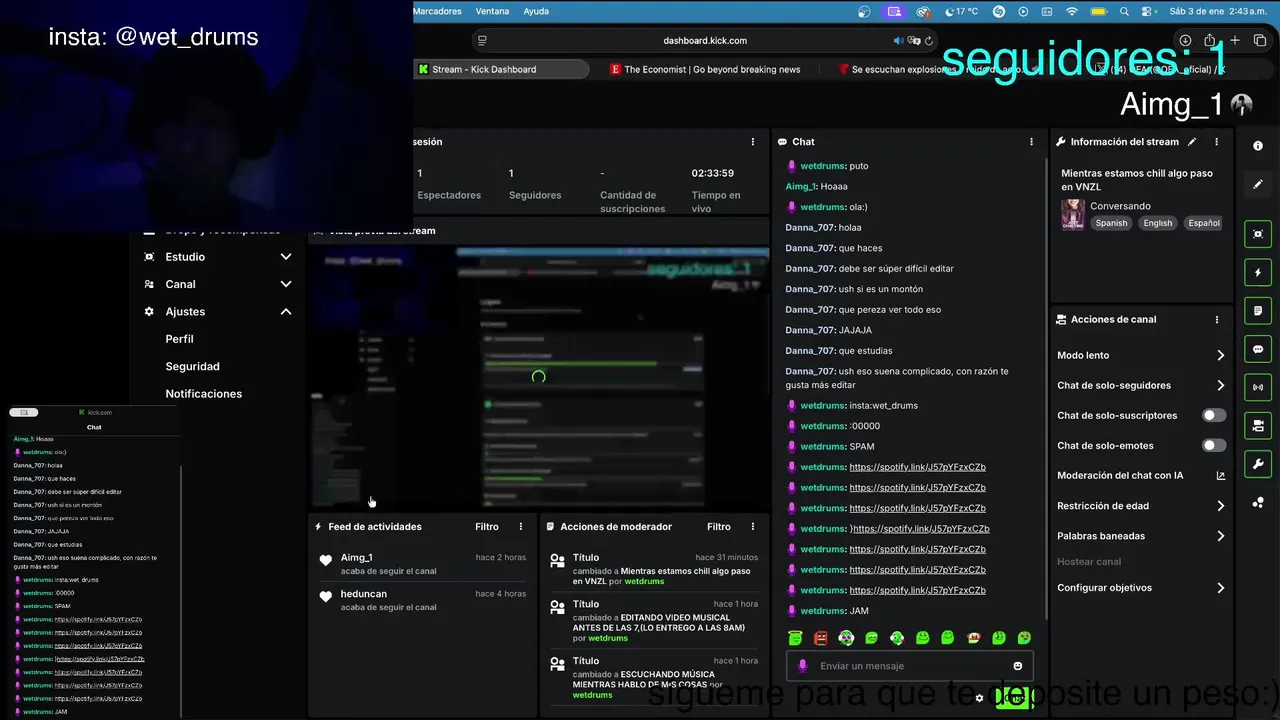The width and height of the screenshot is (1280, 720).
Task: Toggle the channel actions camera icon in sidebar
Action: tap(1258, 426)
